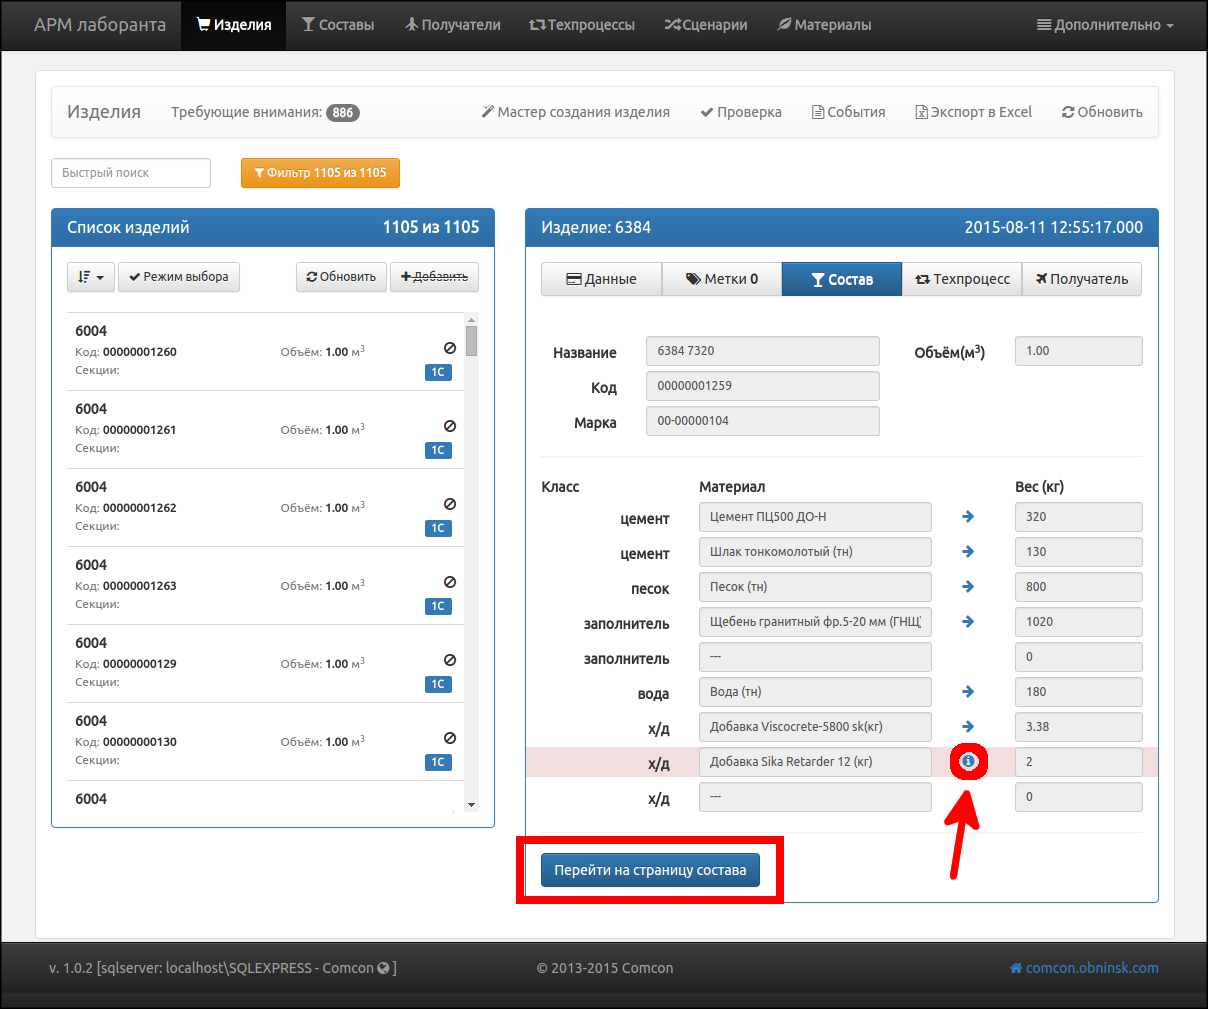Click the Марка field 00-00000104

click(x=763, y=421)
